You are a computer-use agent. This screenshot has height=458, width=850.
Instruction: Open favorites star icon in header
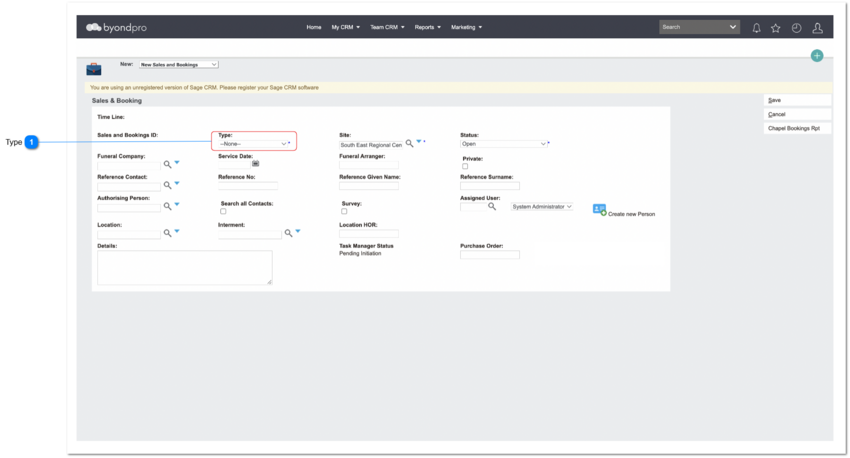tap(776, 28)
